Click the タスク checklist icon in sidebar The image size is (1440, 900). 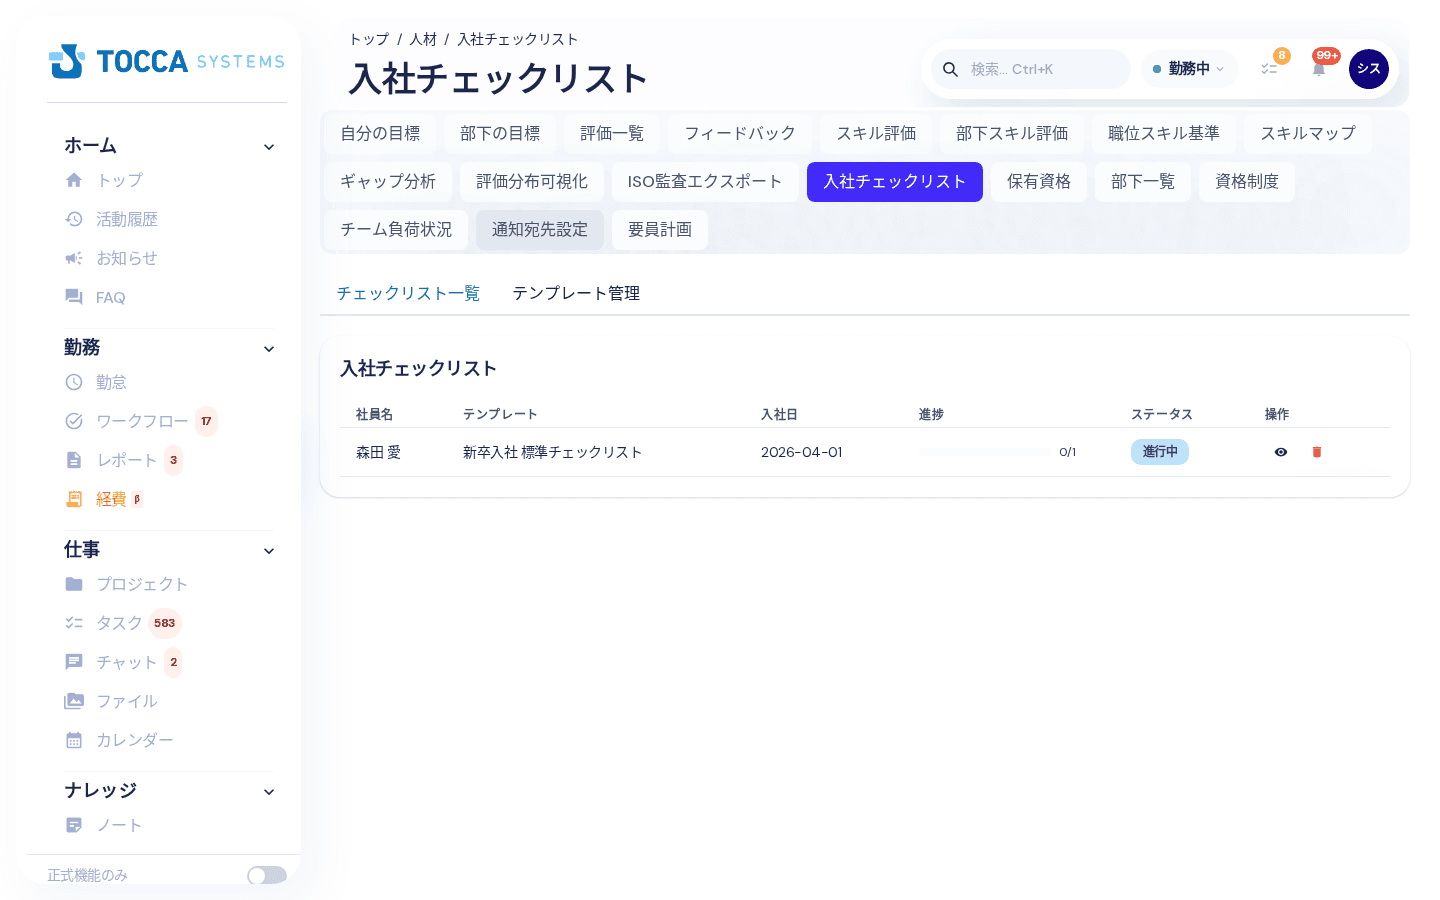[x=74, y=623]
